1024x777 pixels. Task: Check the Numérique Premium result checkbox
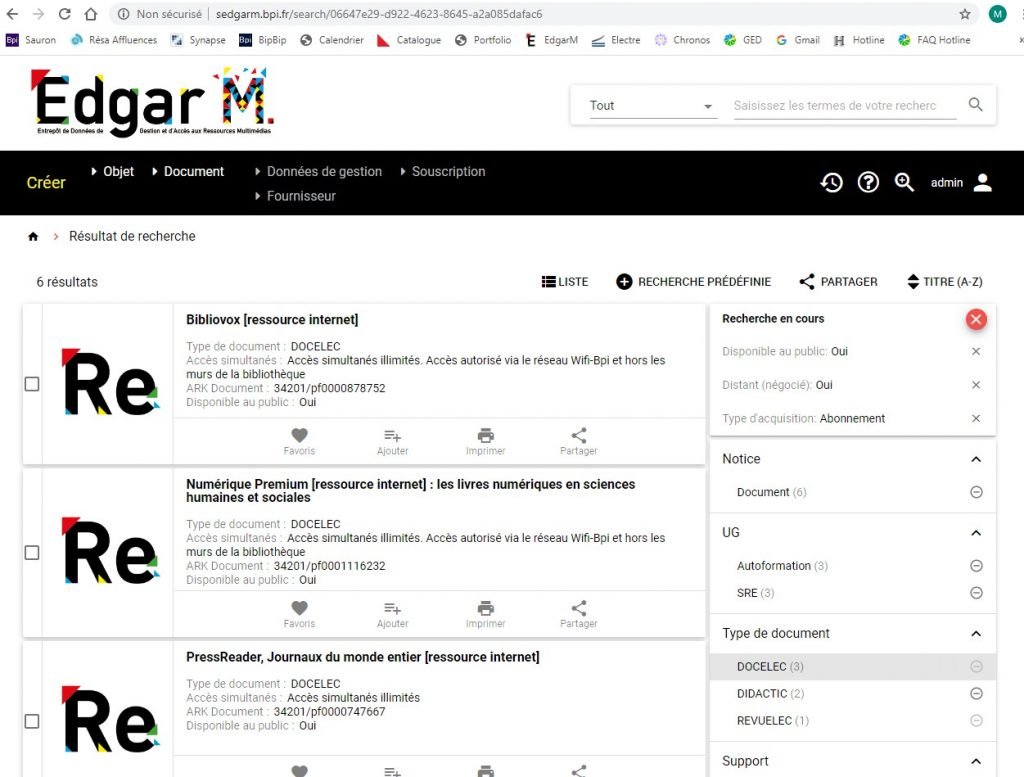point(32,552)
